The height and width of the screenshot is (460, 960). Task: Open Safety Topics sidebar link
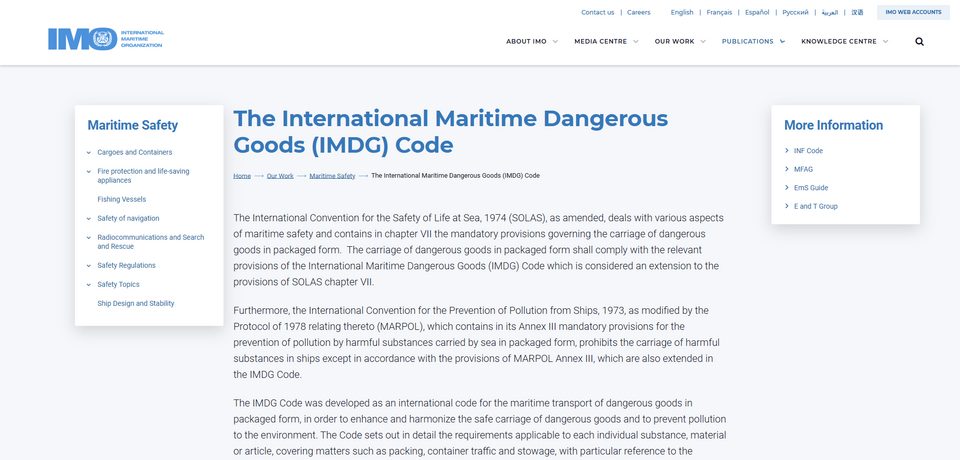click(118, 285)
